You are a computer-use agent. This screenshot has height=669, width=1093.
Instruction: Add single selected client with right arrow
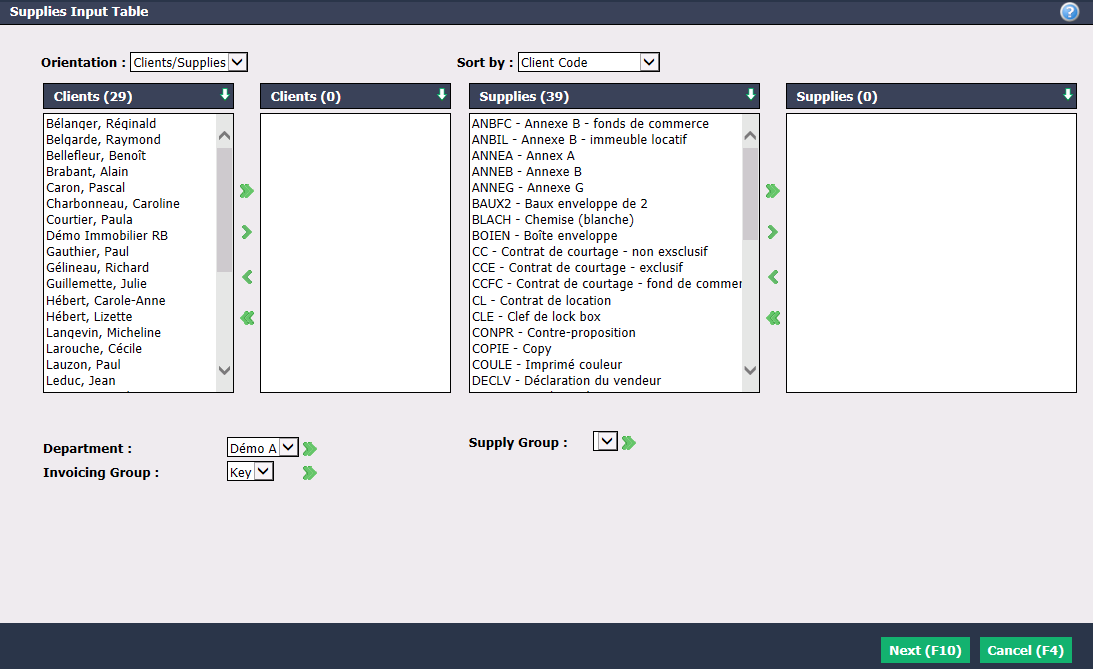(x=247, y=232)
